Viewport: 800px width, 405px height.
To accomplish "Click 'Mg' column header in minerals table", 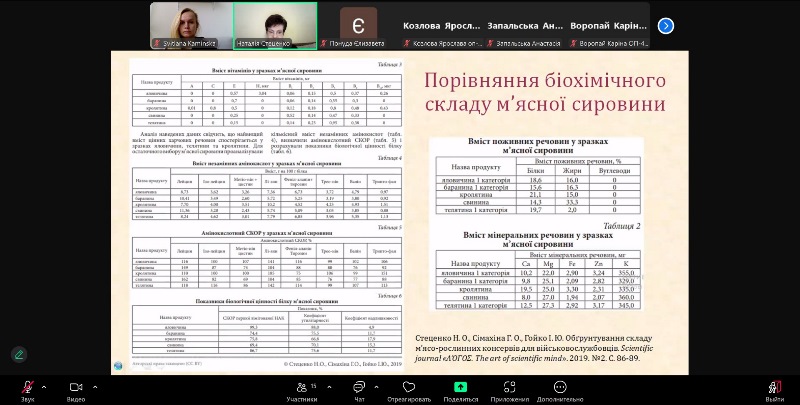I will [x=548, y=264].
